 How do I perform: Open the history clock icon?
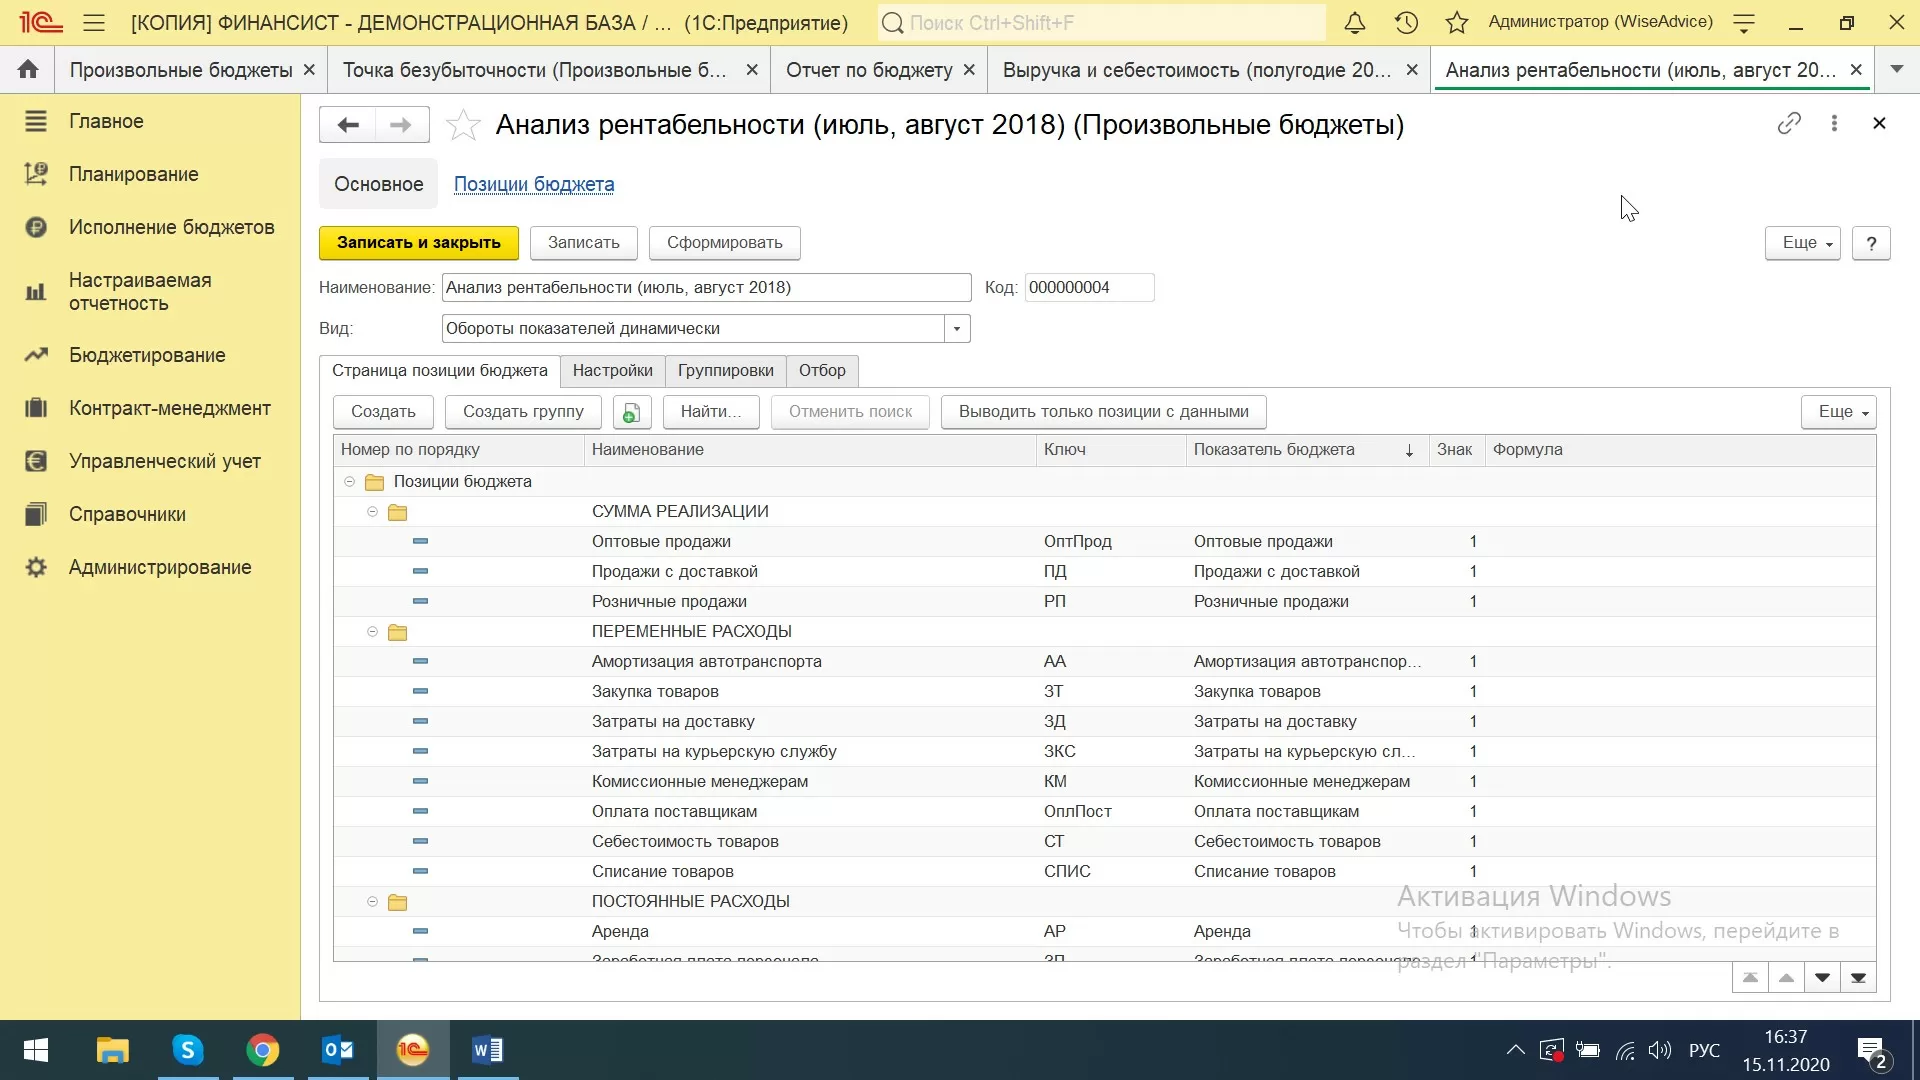click(1406, 22)
